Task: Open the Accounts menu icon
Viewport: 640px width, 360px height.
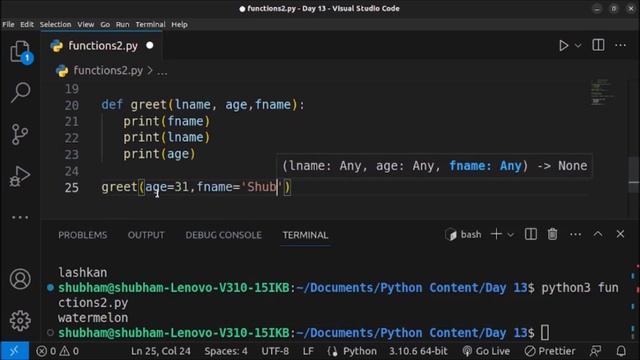Action: point(20,279)
